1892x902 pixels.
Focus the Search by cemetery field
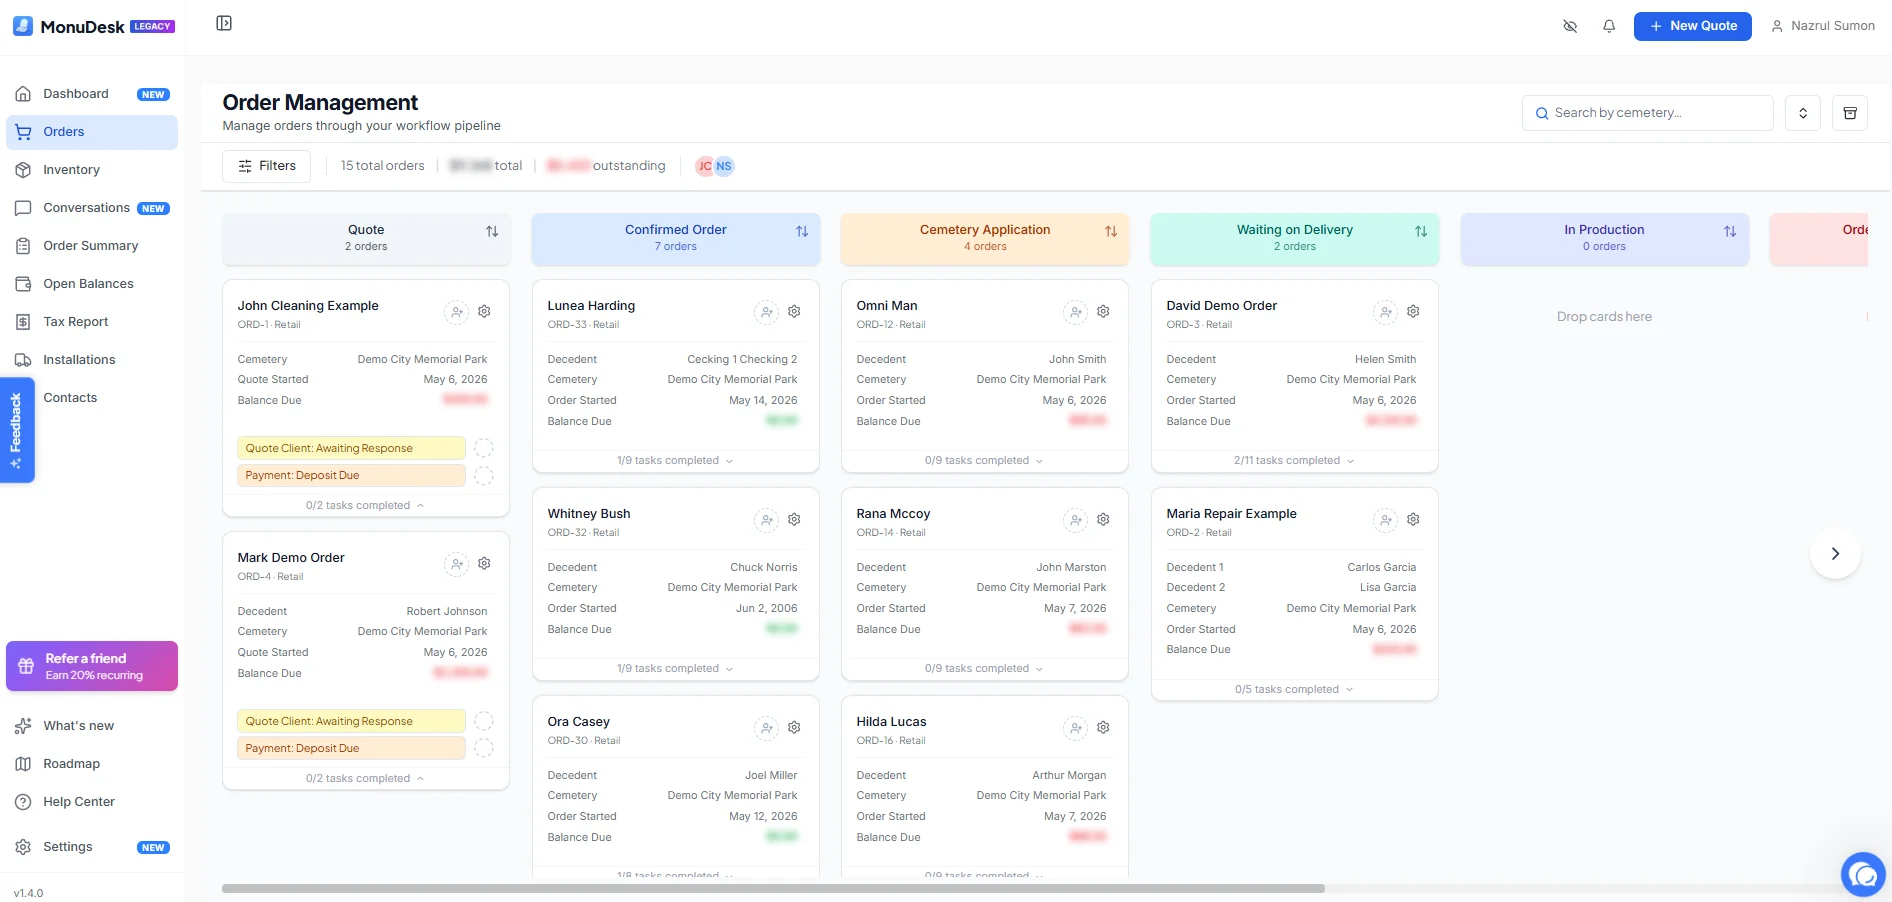1647,113
